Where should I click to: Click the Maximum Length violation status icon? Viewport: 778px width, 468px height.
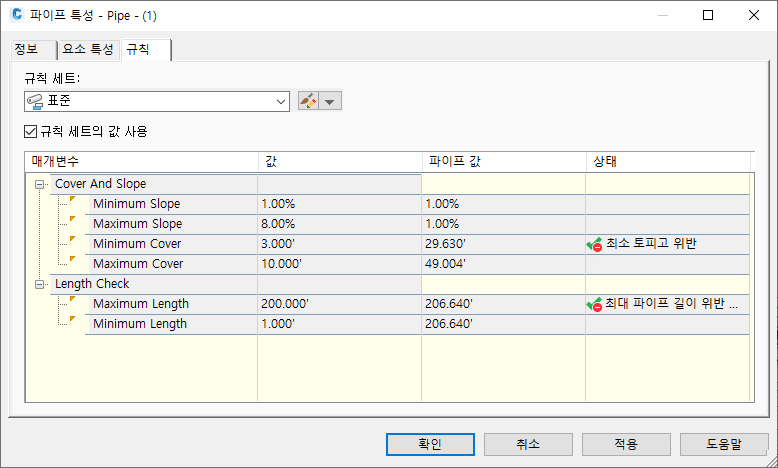click(594, 304)
